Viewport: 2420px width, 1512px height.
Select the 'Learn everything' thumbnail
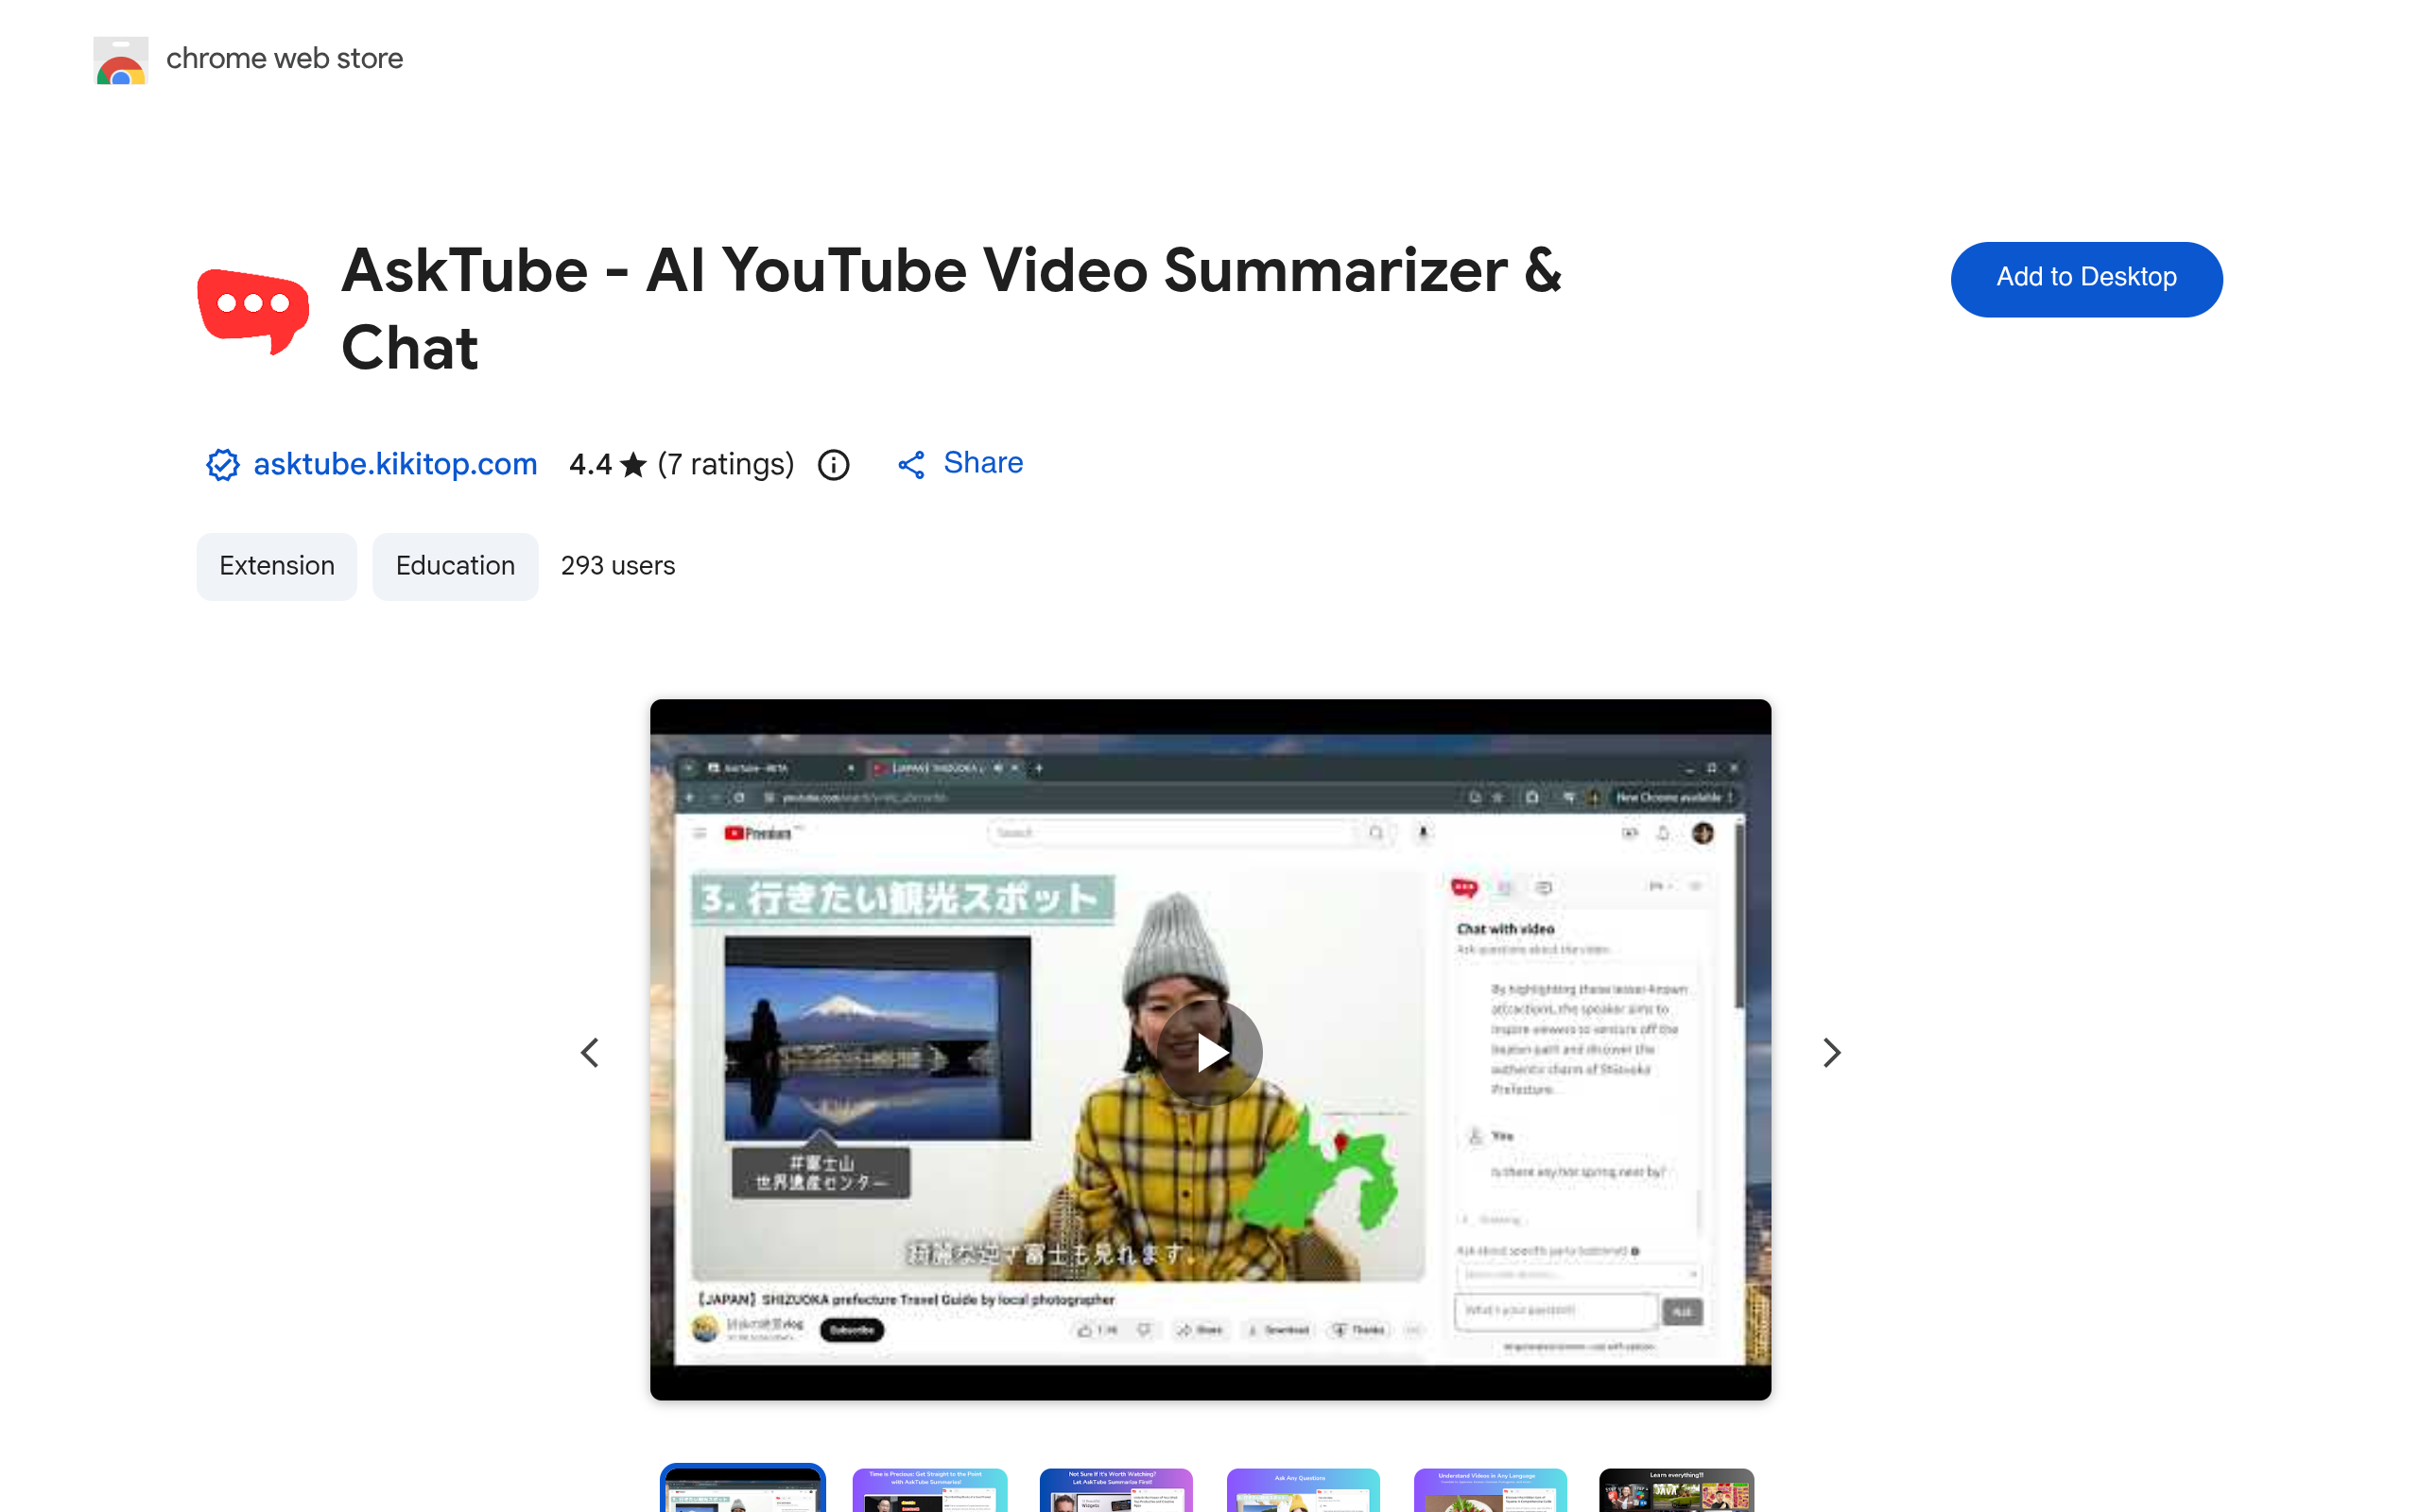(1677, 1490)
